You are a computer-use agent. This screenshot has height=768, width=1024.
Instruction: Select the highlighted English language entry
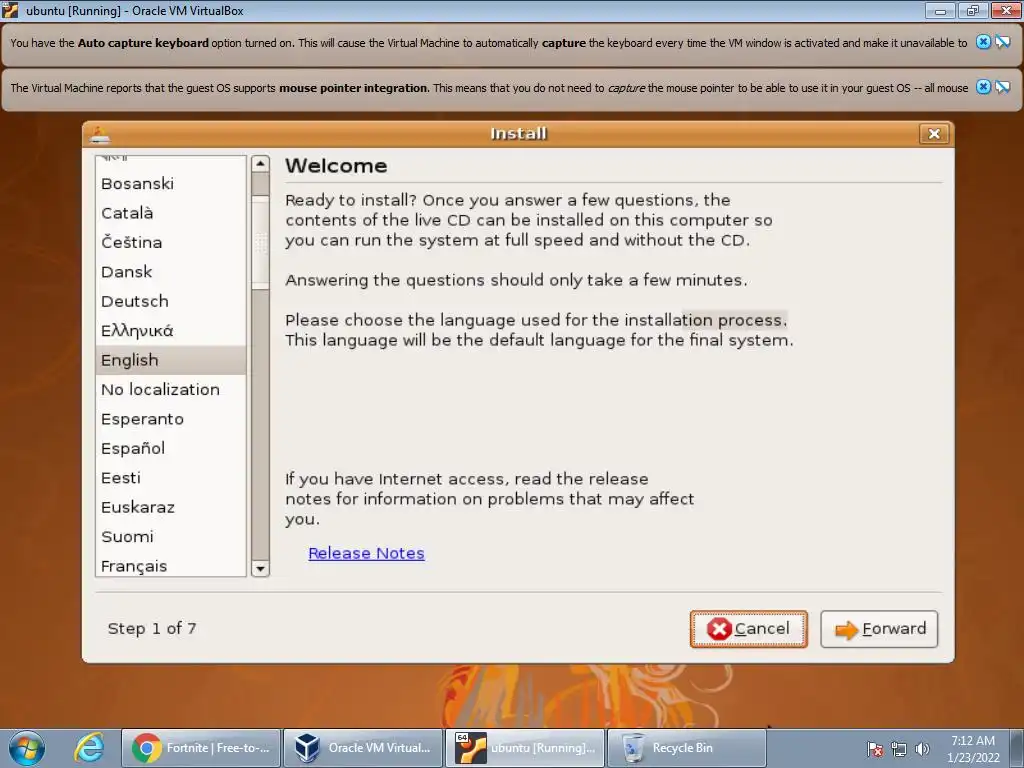(x=170, y=360)
